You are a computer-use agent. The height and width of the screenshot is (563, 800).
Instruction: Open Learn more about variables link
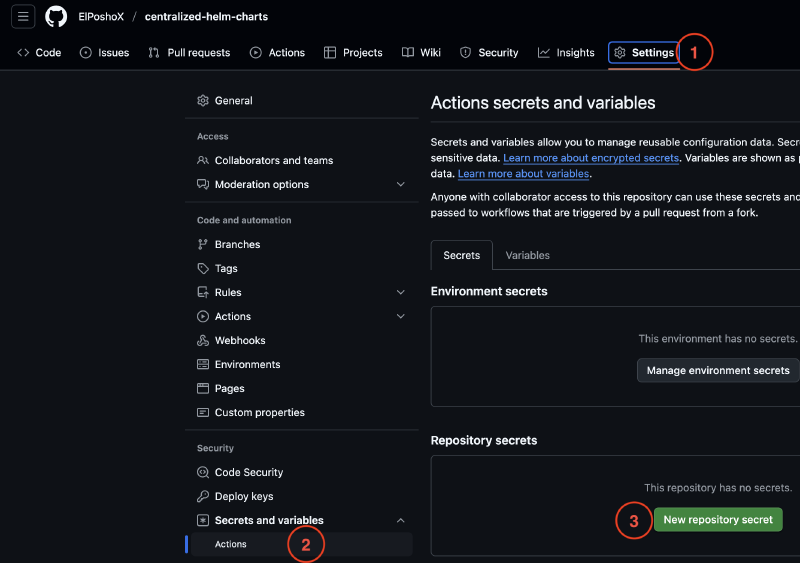(523, 174)
